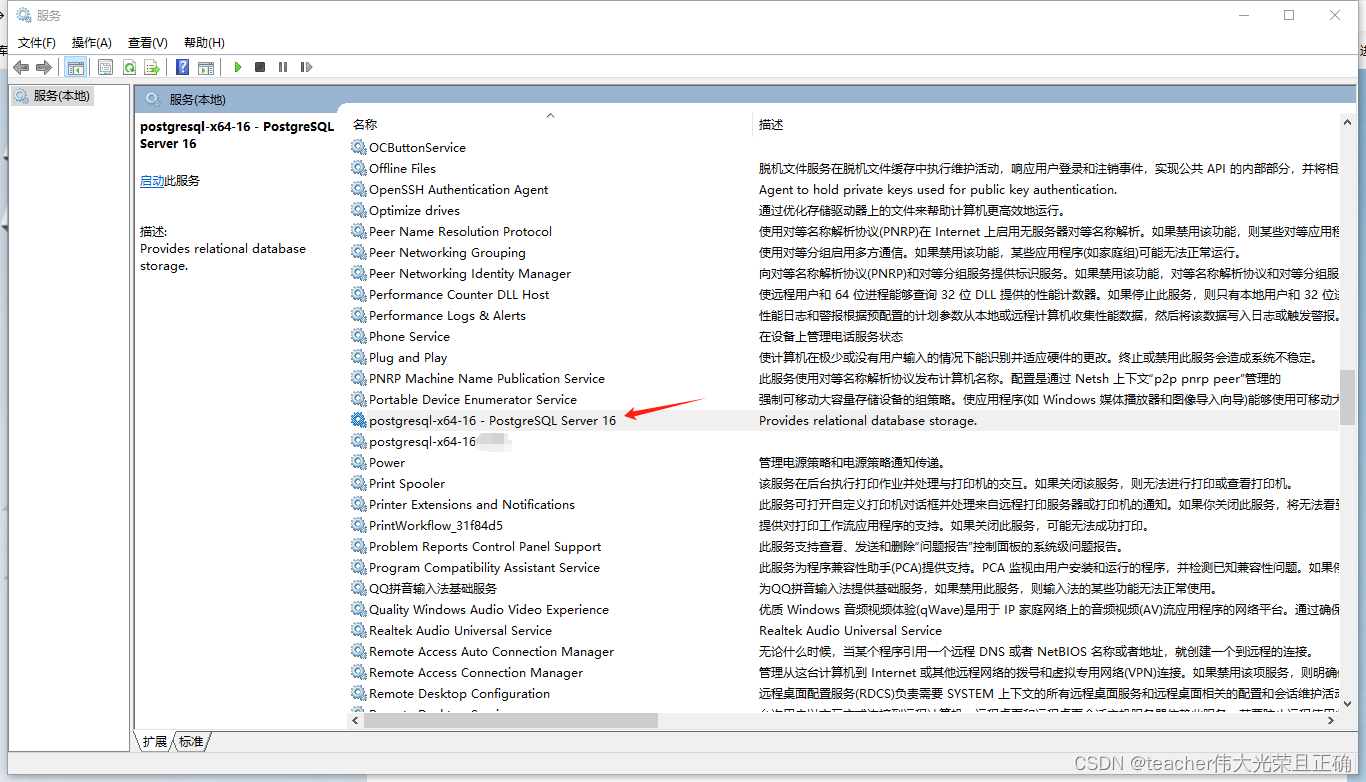This screenshot has width=1366, height=782.
Task: Select Performance Logs & Alerts
Action: pos(447,315)
